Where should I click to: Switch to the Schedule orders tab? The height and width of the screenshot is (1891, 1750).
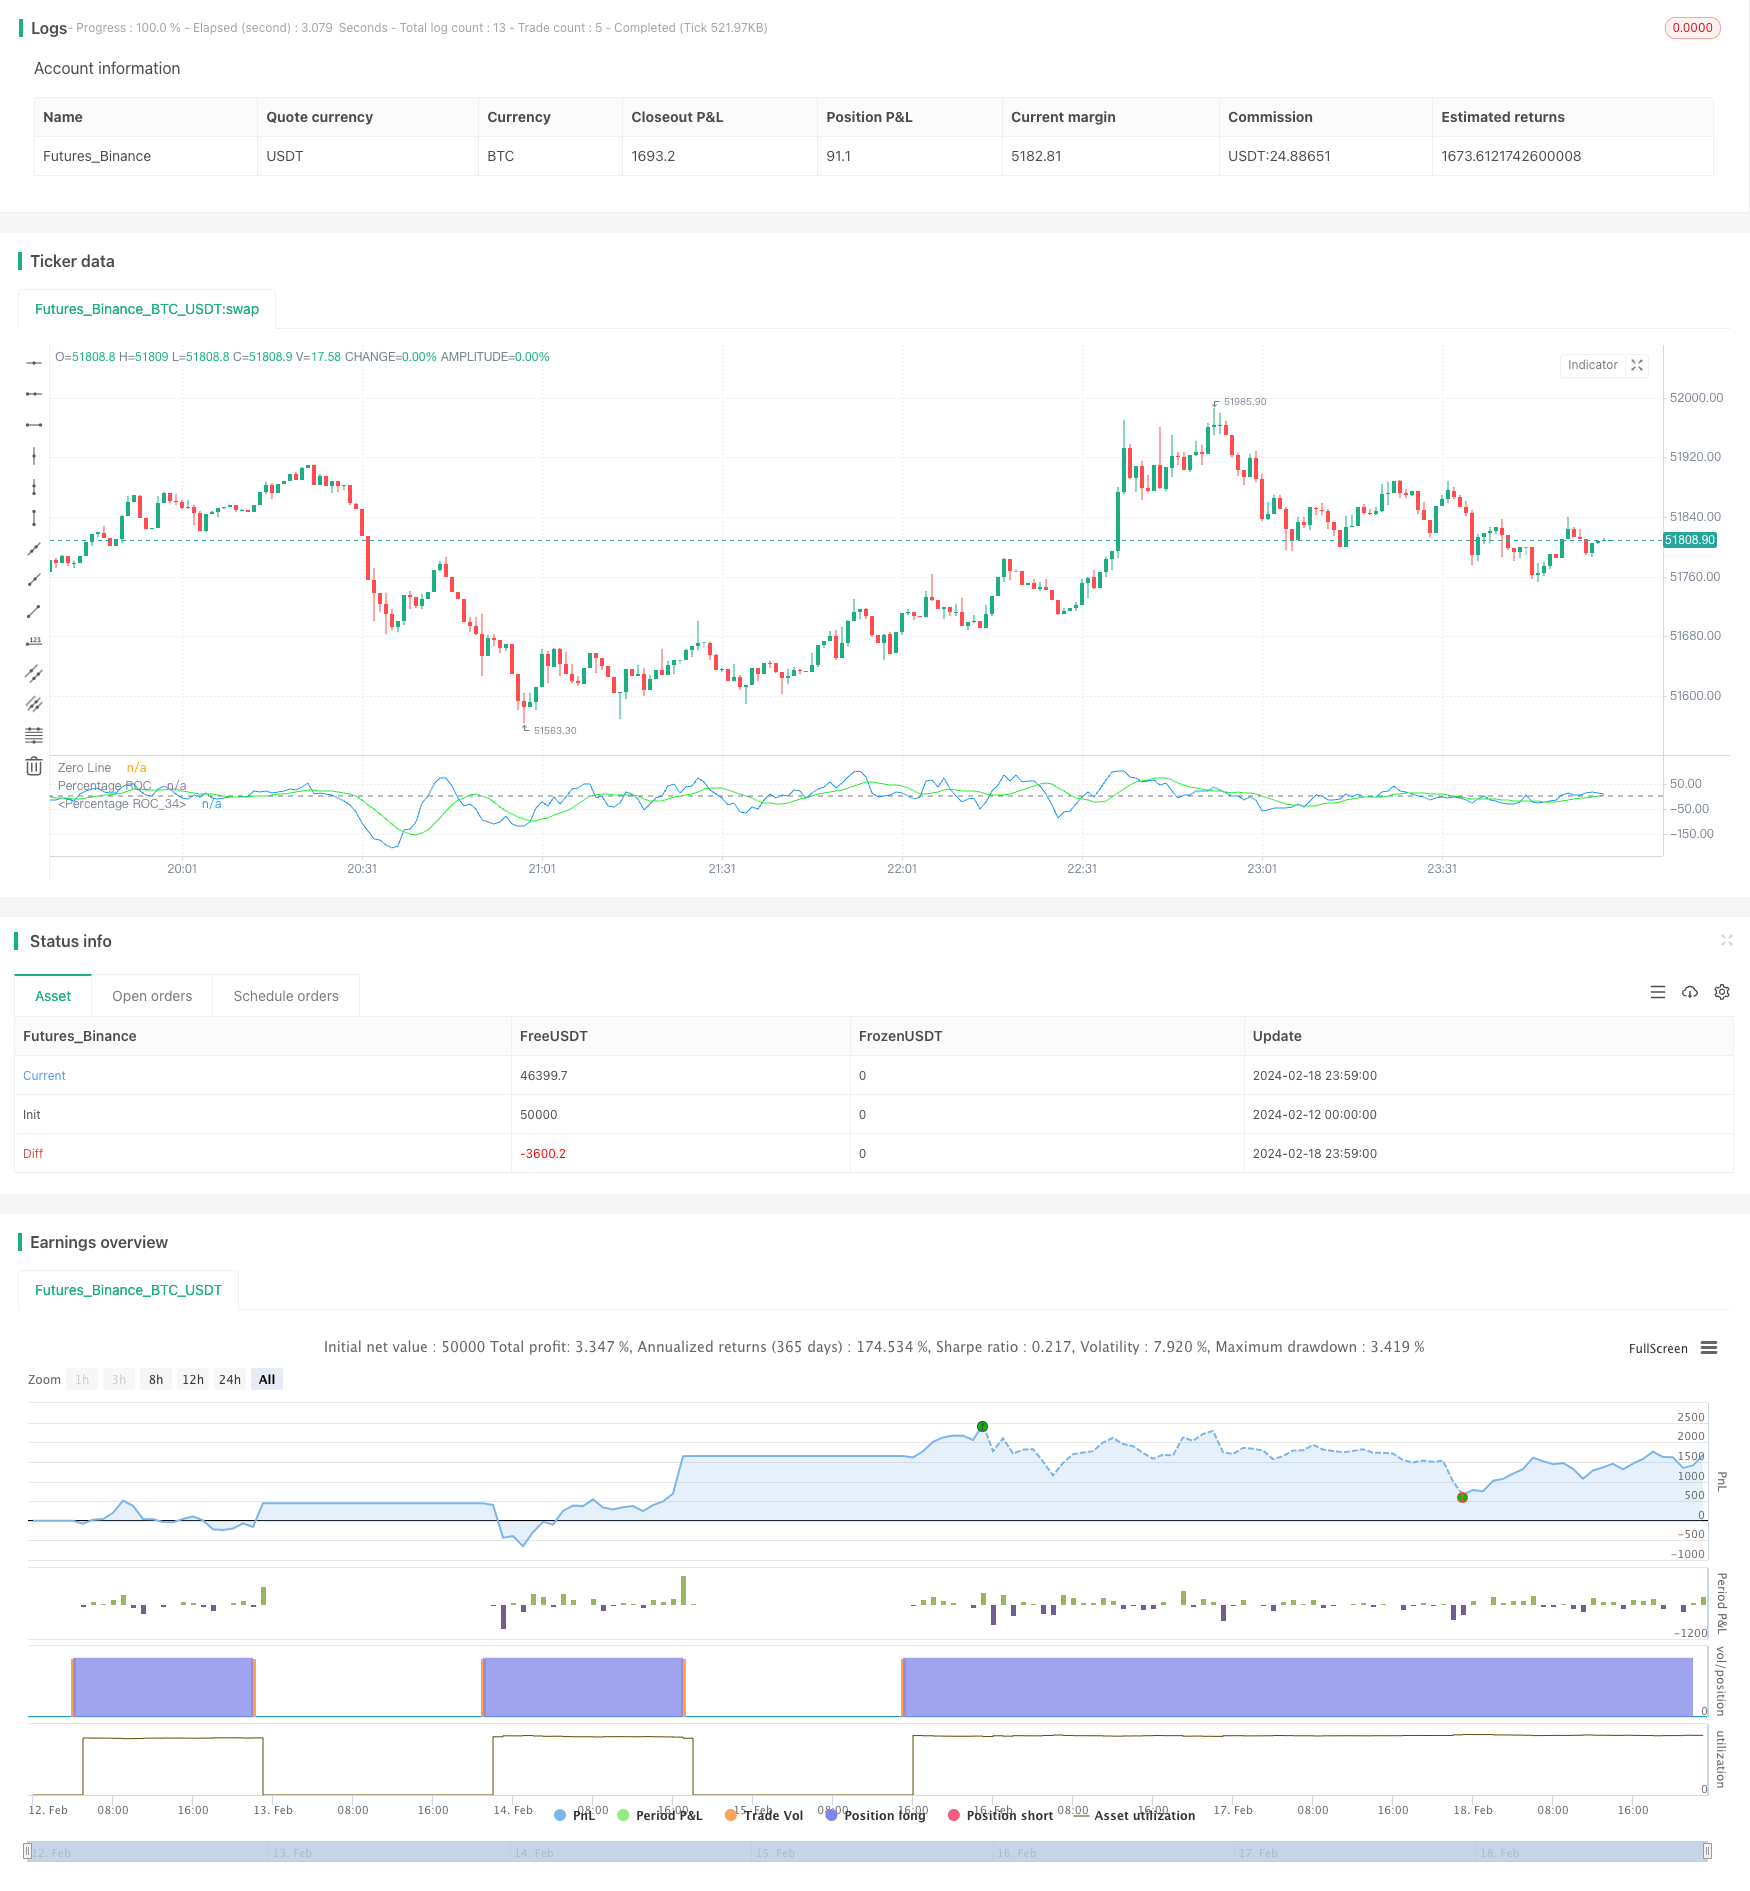pyautogui.click(x=286, y=996)
